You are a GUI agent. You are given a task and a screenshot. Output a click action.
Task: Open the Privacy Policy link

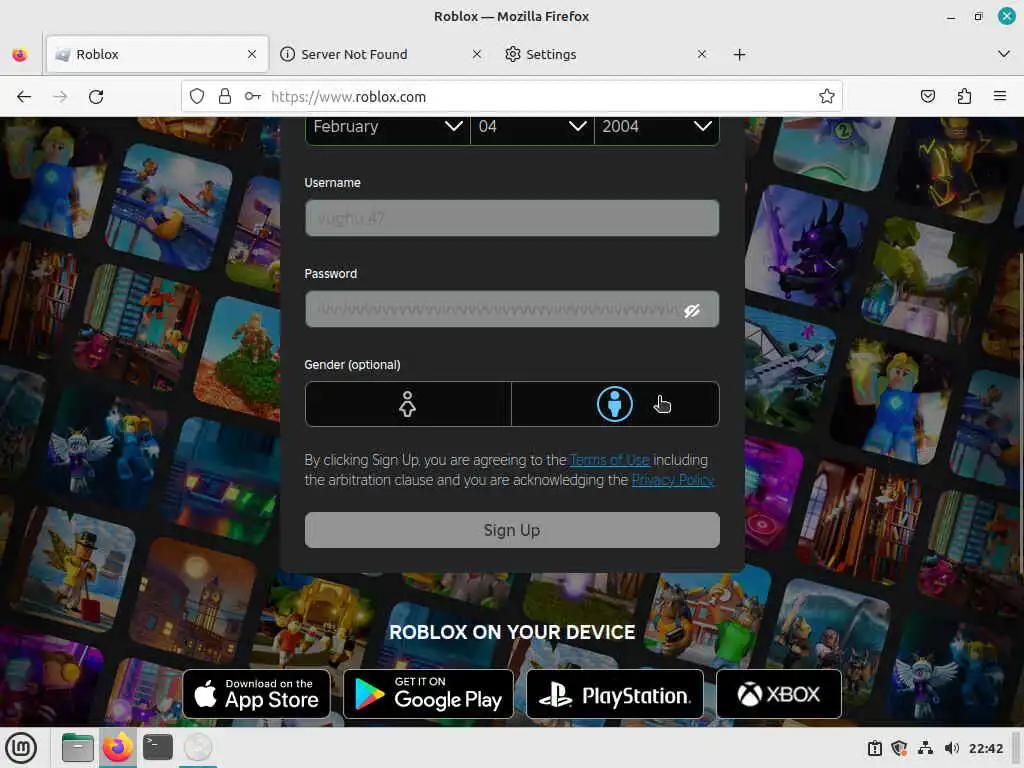click(673, 480)
